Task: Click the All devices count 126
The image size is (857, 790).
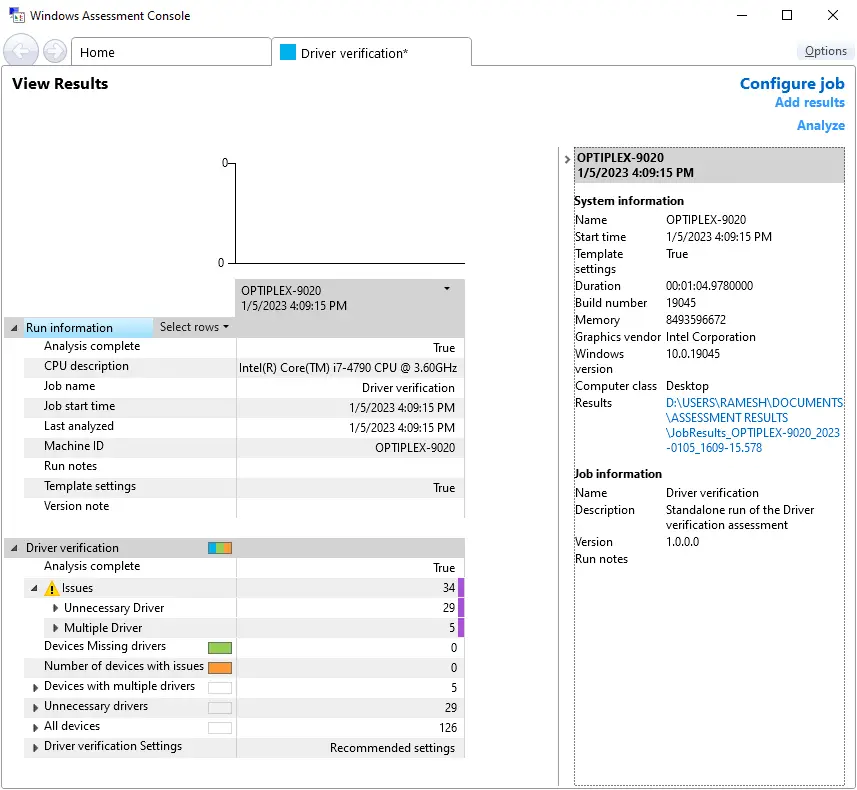Action: coord(448,728)
